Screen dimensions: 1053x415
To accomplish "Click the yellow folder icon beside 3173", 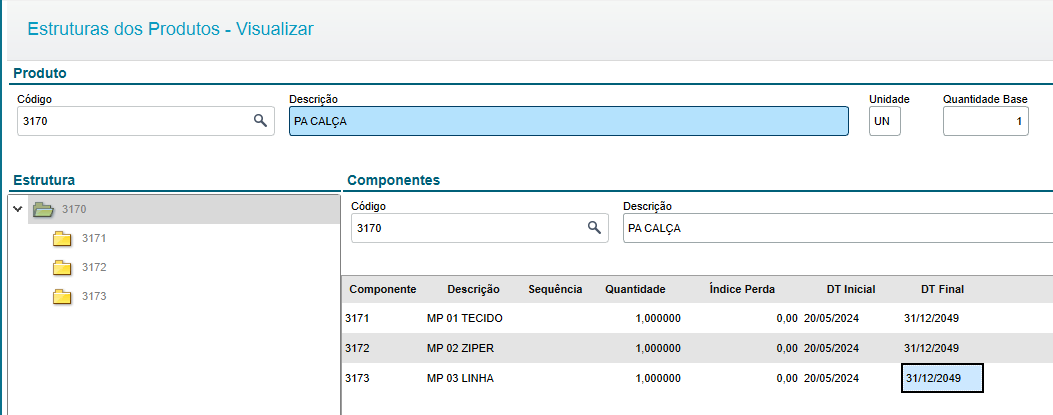I will pyautogui.click(x=62, y=296).
